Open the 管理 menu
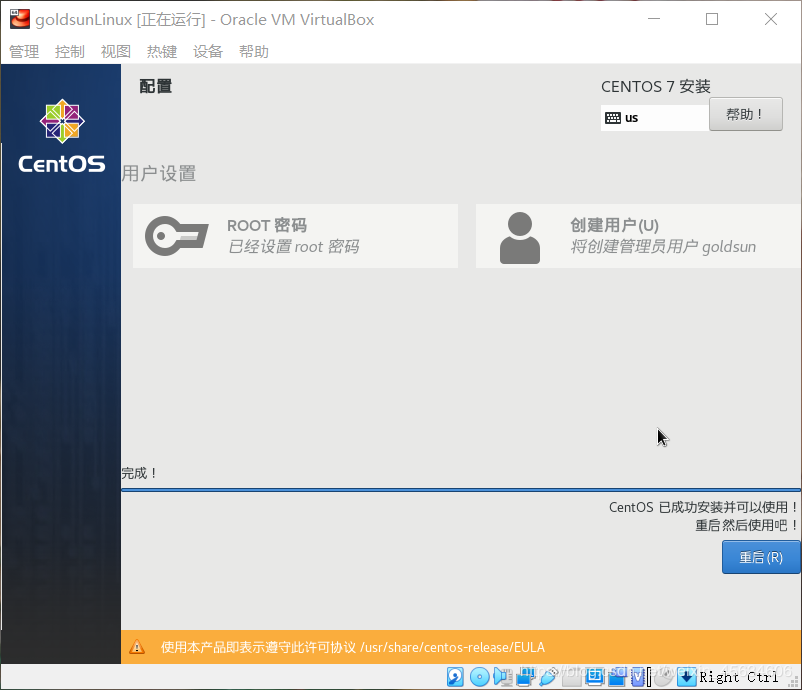Screen dimensions: 802x690 (x=24, y=52)
